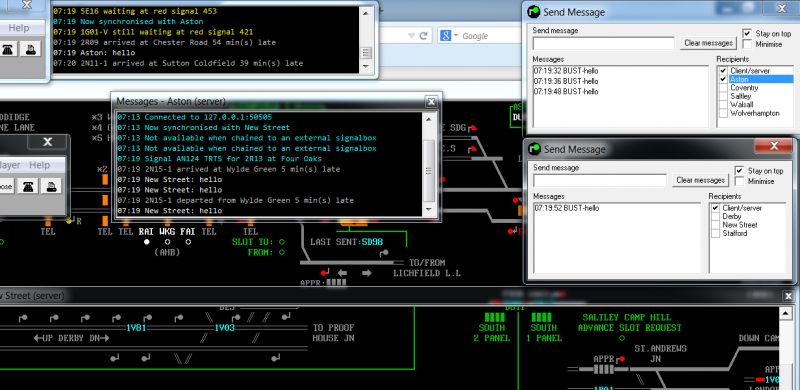Open the Help menu above the top telephone icon
The height and width of the screenshot is (390, 800).
pos(19,28)
